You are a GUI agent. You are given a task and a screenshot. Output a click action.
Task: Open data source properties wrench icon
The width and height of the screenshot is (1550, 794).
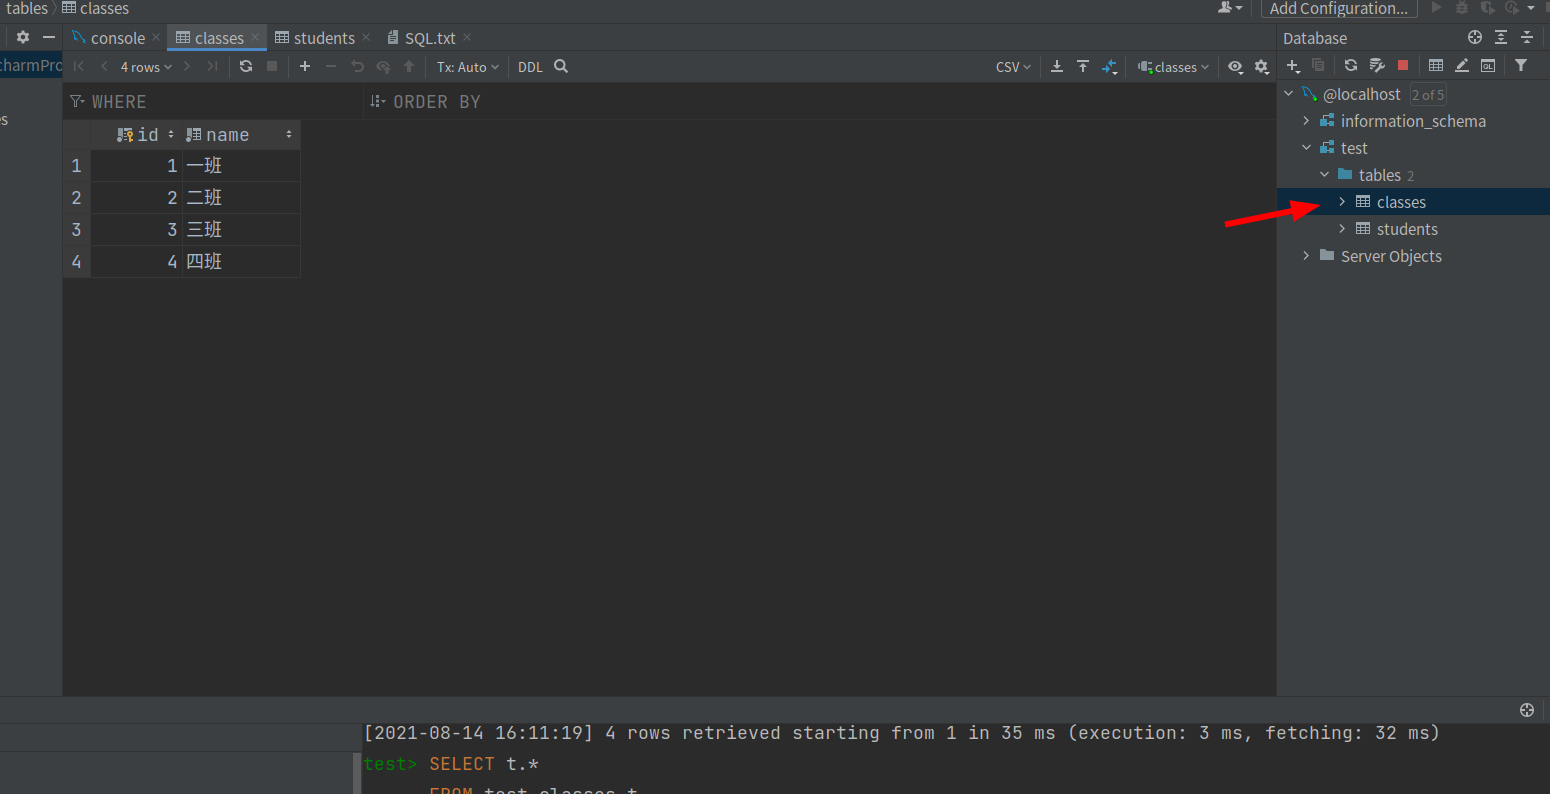[x=1377, y=66]
